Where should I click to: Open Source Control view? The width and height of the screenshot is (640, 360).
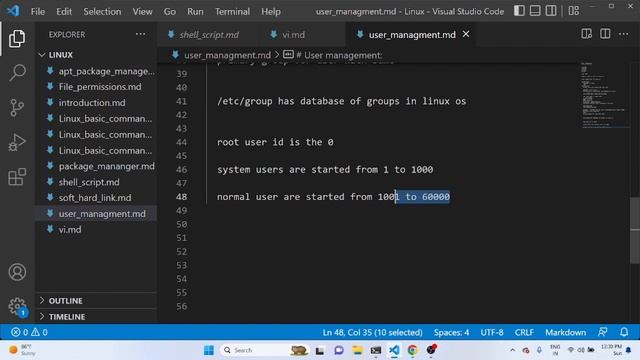coord(17,108)
